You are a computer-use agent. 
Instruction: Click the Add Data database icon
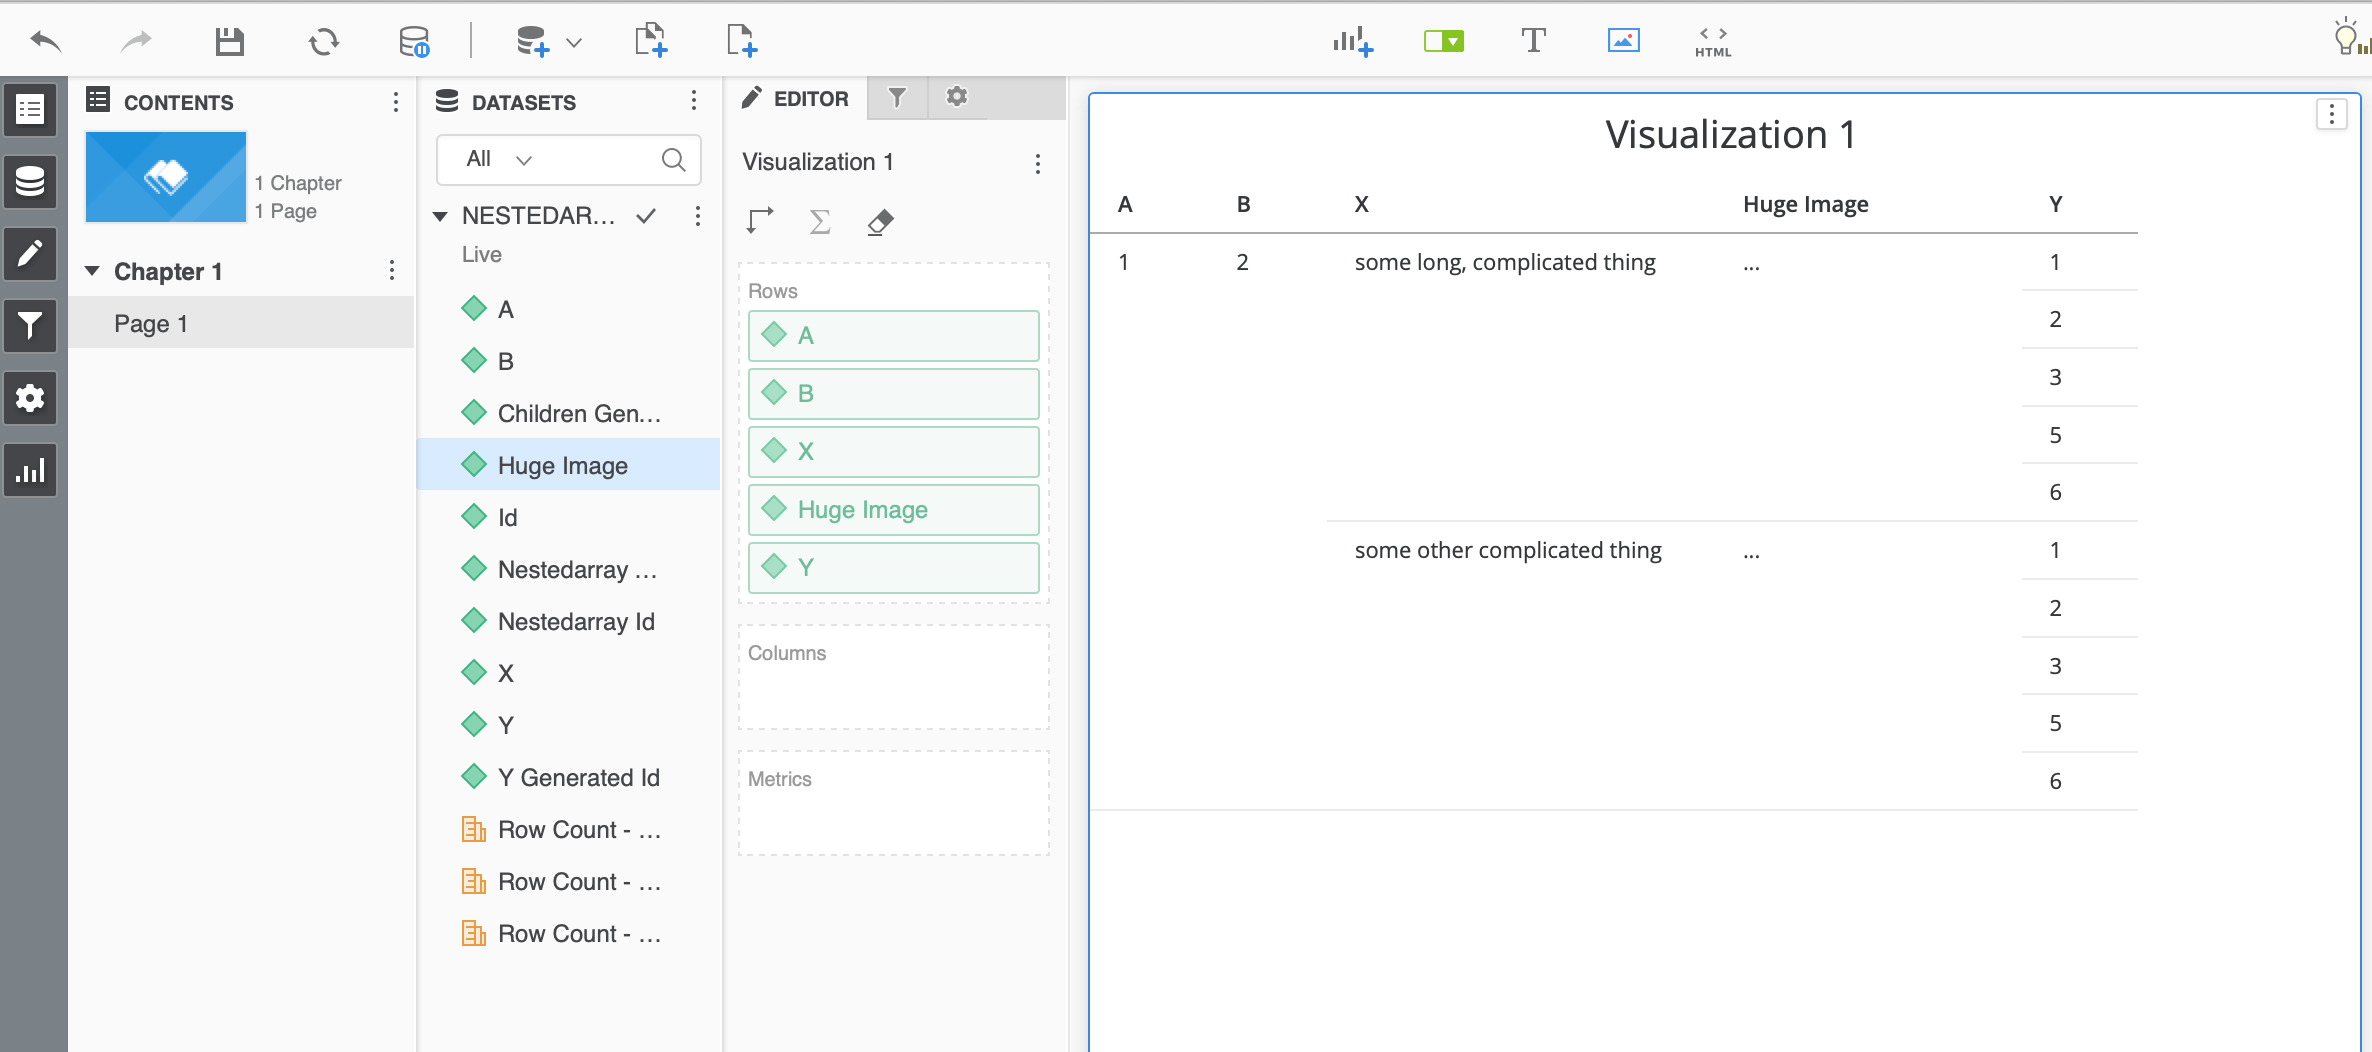coord(532,41)
